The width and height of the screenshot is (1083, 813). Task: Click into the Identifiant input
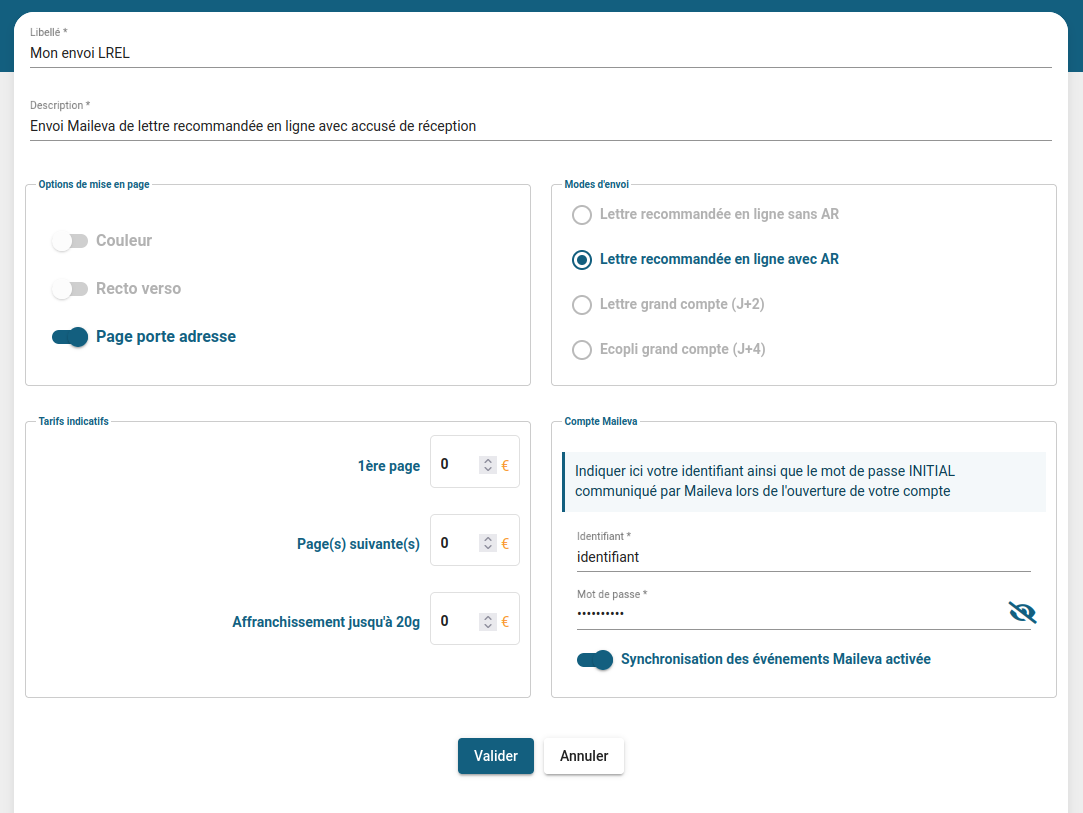[803, 557]
